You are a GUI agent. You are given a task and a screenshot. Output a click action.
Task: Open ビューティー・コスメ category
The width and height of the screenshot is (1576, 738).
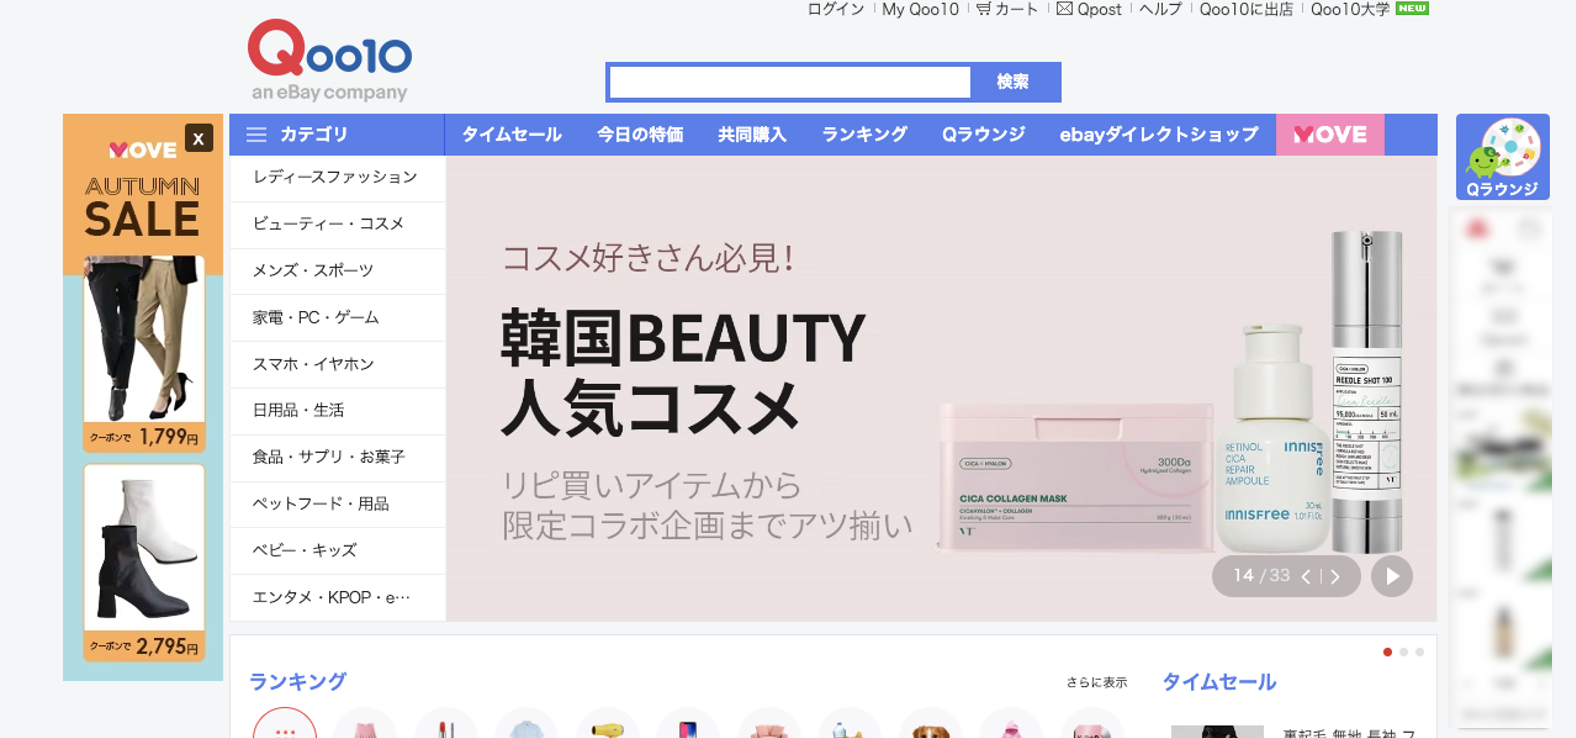(x=338, y=225)
